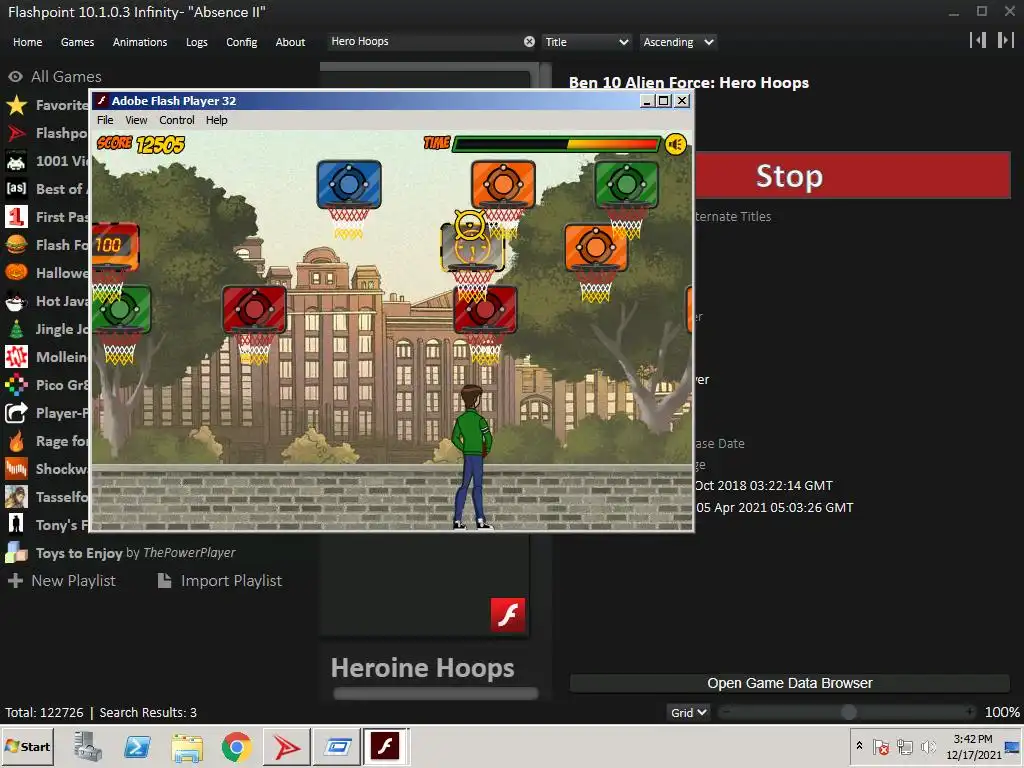This screenshot has height=768, width=1024.
Task: Select the Halloween pumpkin playlist icon
Action: coord(16,273)
